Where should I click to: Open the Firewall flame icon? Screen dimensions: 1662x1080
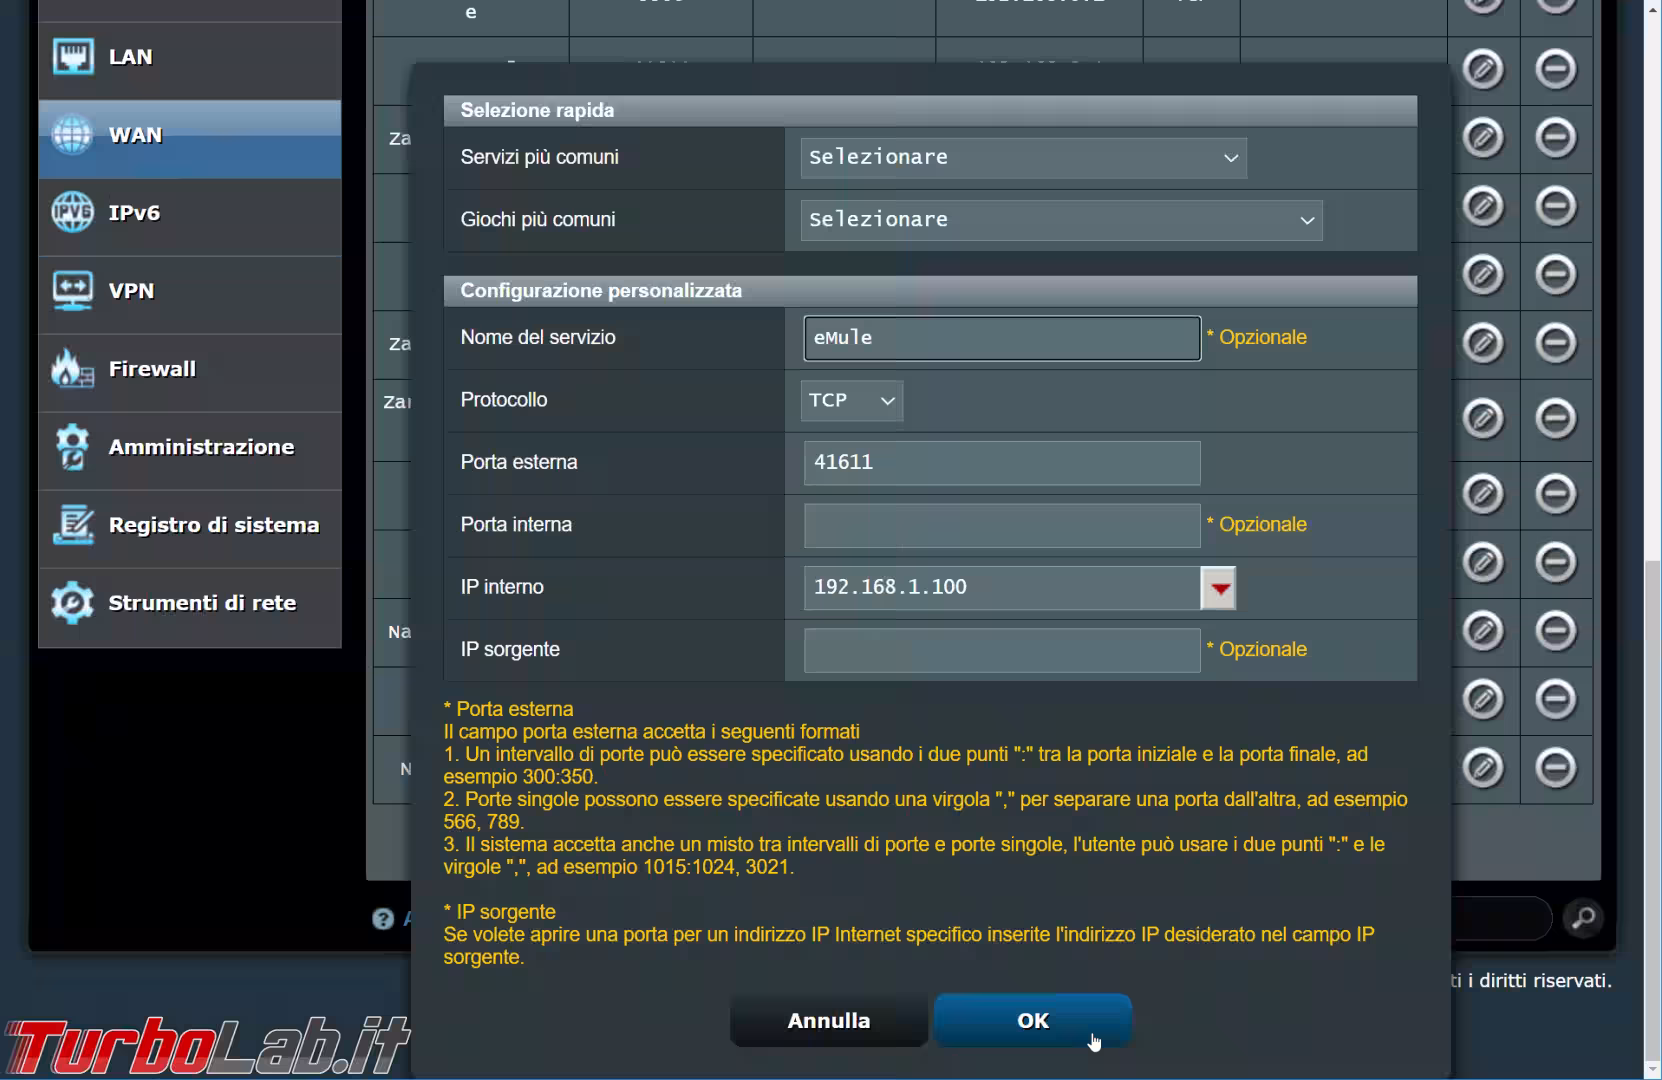pos(72,369)
